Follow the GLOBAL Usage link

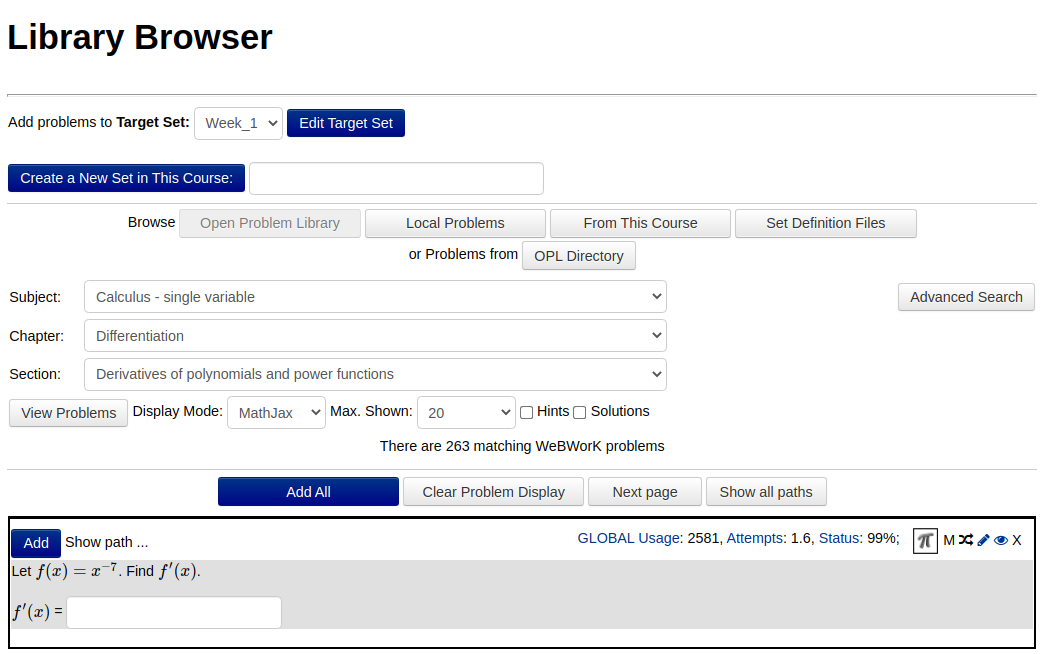click(628, 538)
